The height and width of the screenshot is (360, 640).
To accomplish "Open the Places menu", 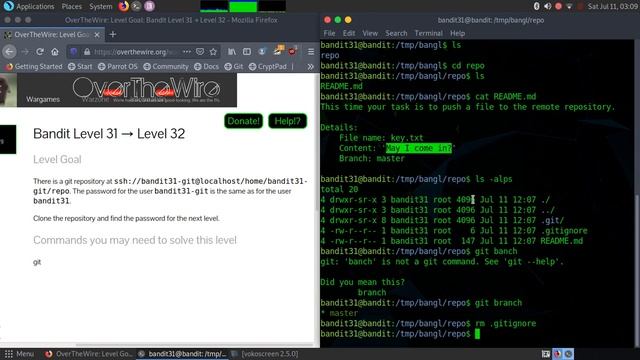I will pyautogui.click(x=72, y=6).
